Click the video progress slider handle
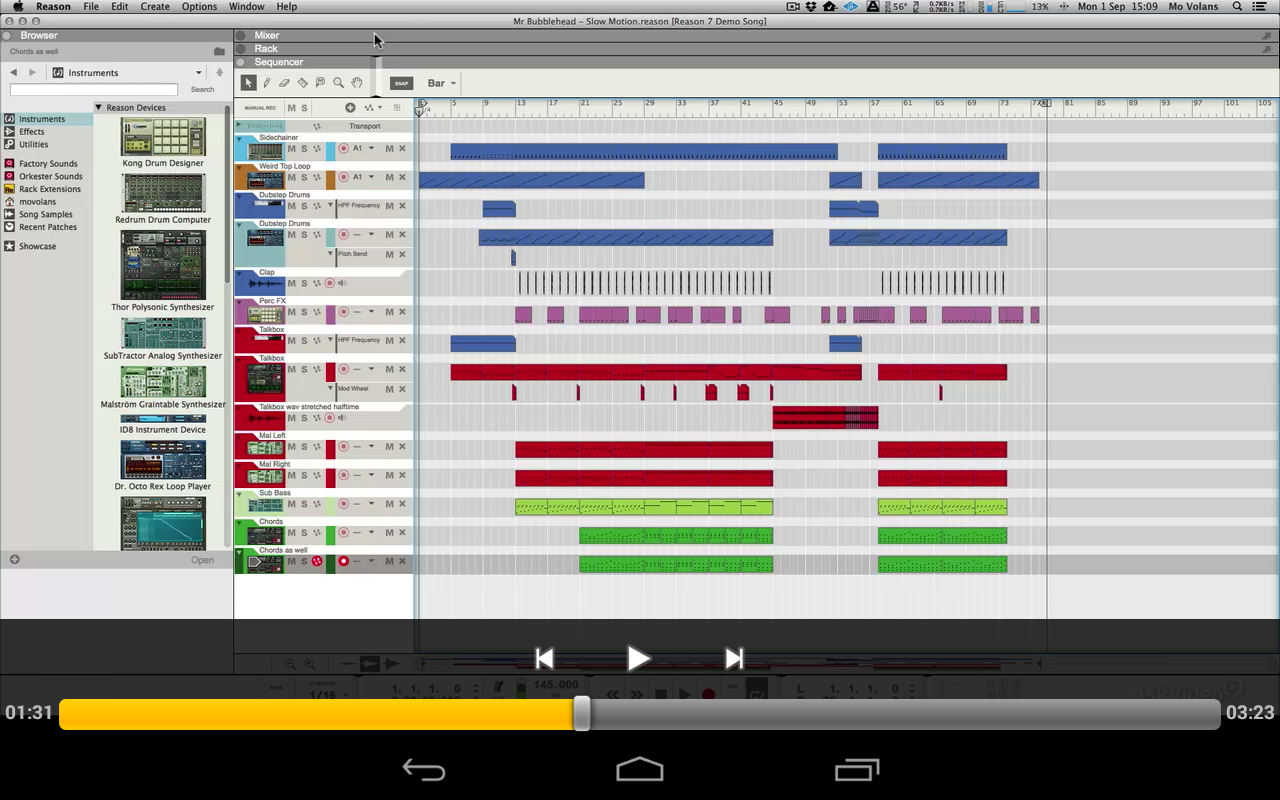The width and height of the screenshot is (1280, 800). (x=582, y=713)
